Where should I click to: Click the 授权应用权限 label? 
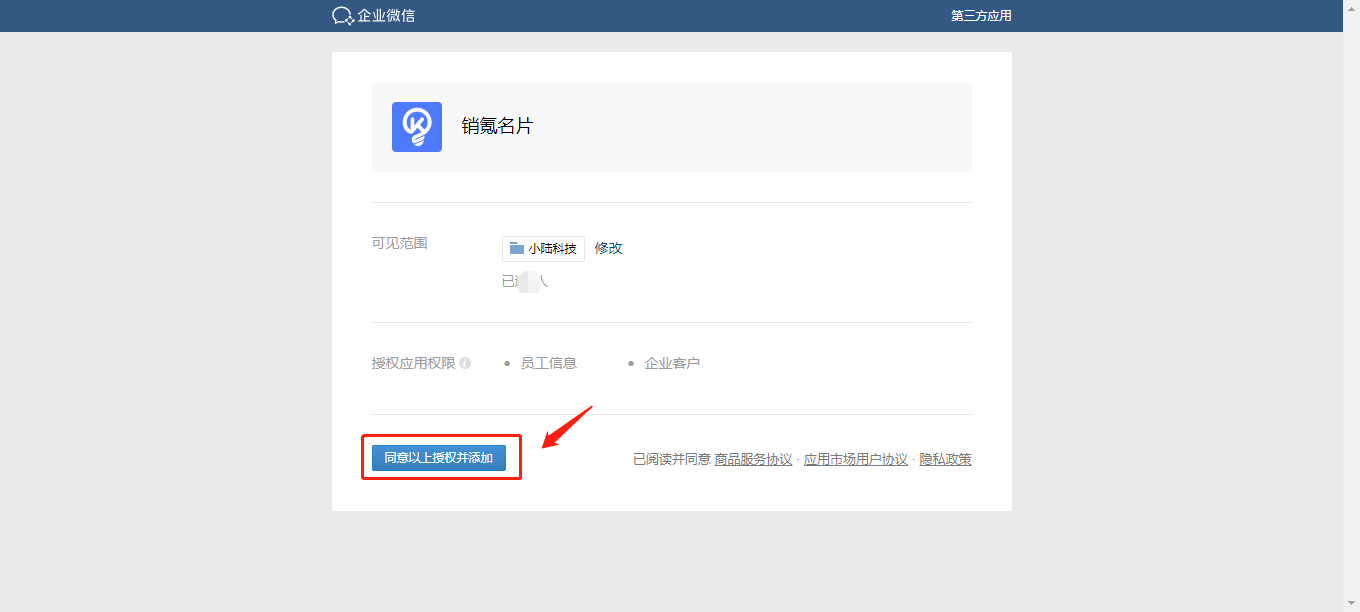click(x=414, y=363)
